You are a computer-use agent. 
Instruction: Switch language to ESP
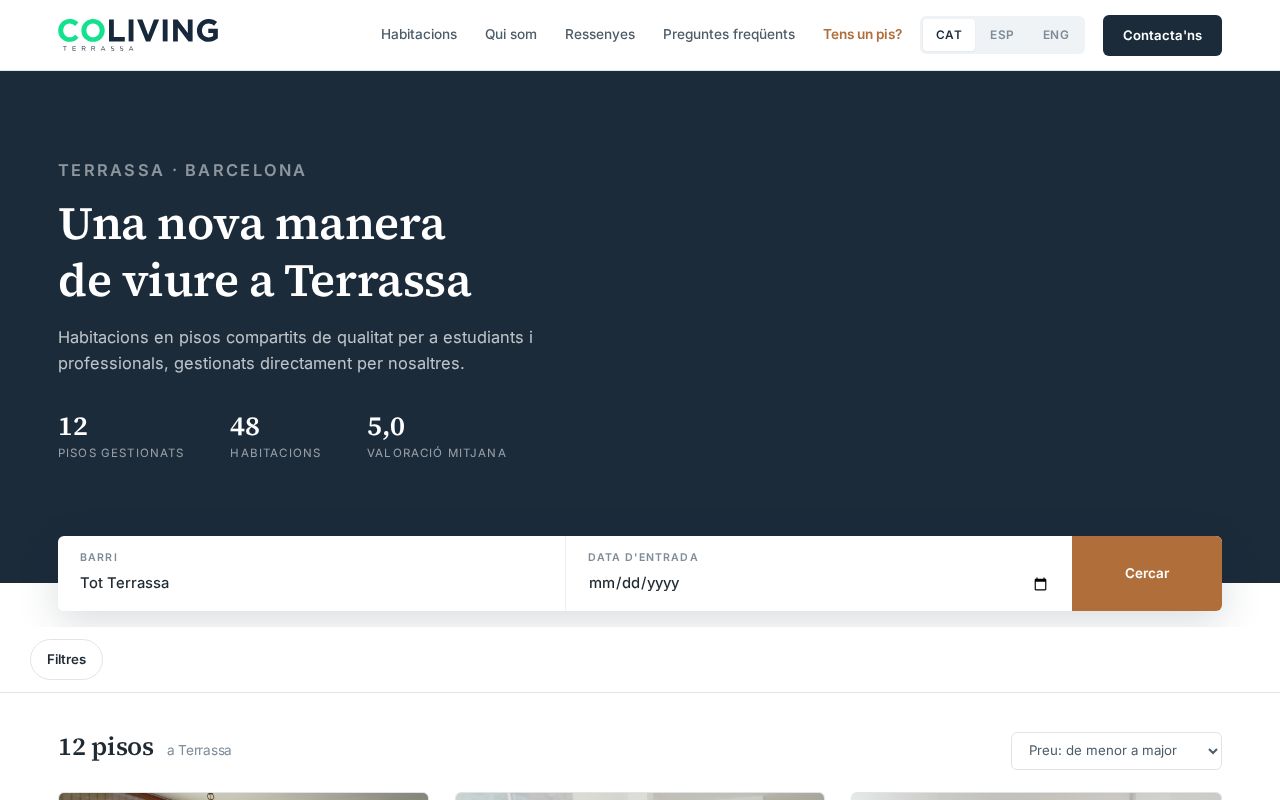[1002, 35]
